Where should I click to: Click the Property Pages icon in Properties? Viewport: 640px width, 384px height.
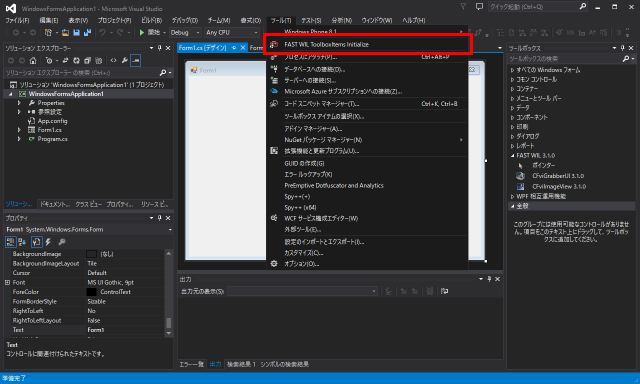(x=62, y=242)
